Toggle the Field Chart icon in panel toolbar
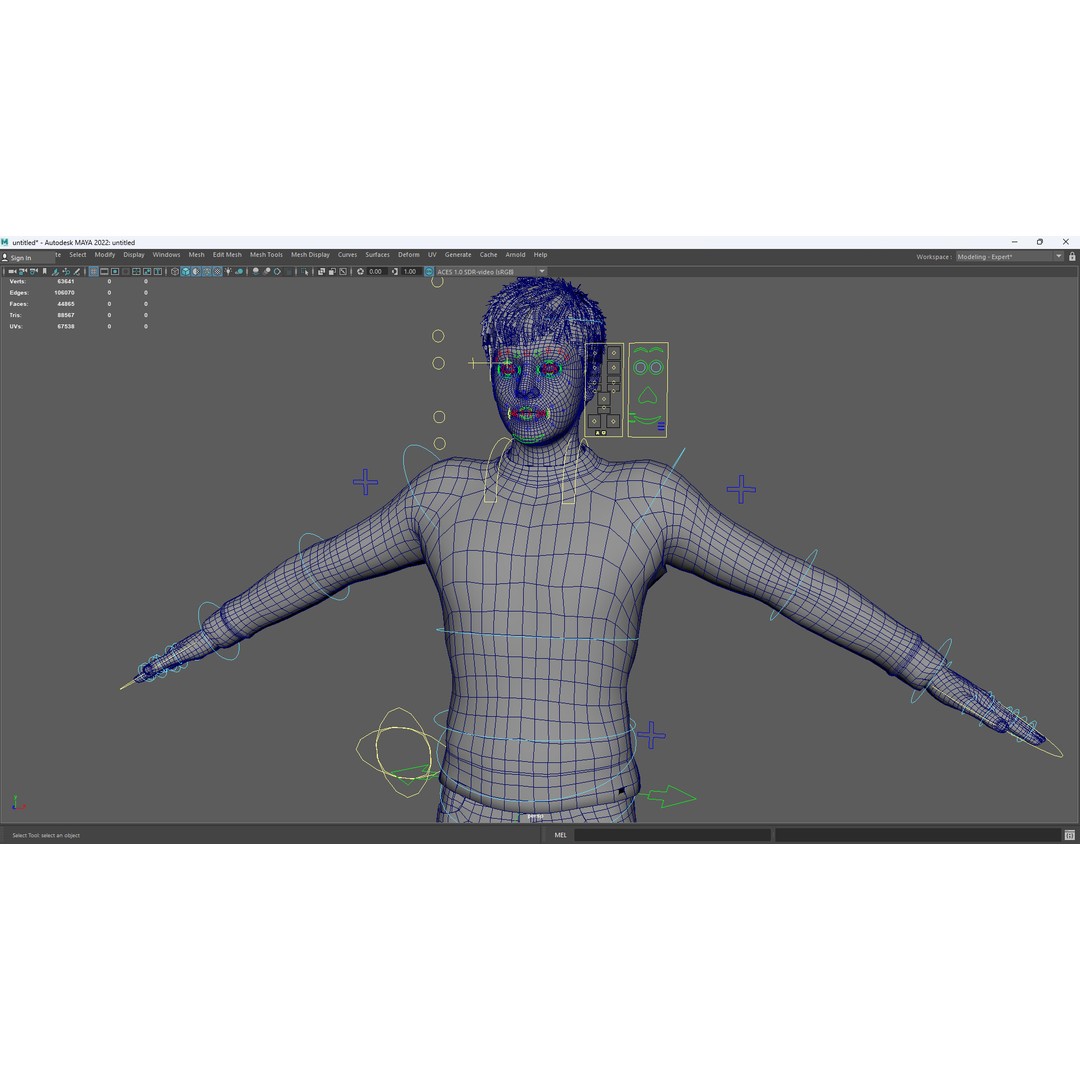Viewport: 1080px width, 1080px height. [136, 271]
